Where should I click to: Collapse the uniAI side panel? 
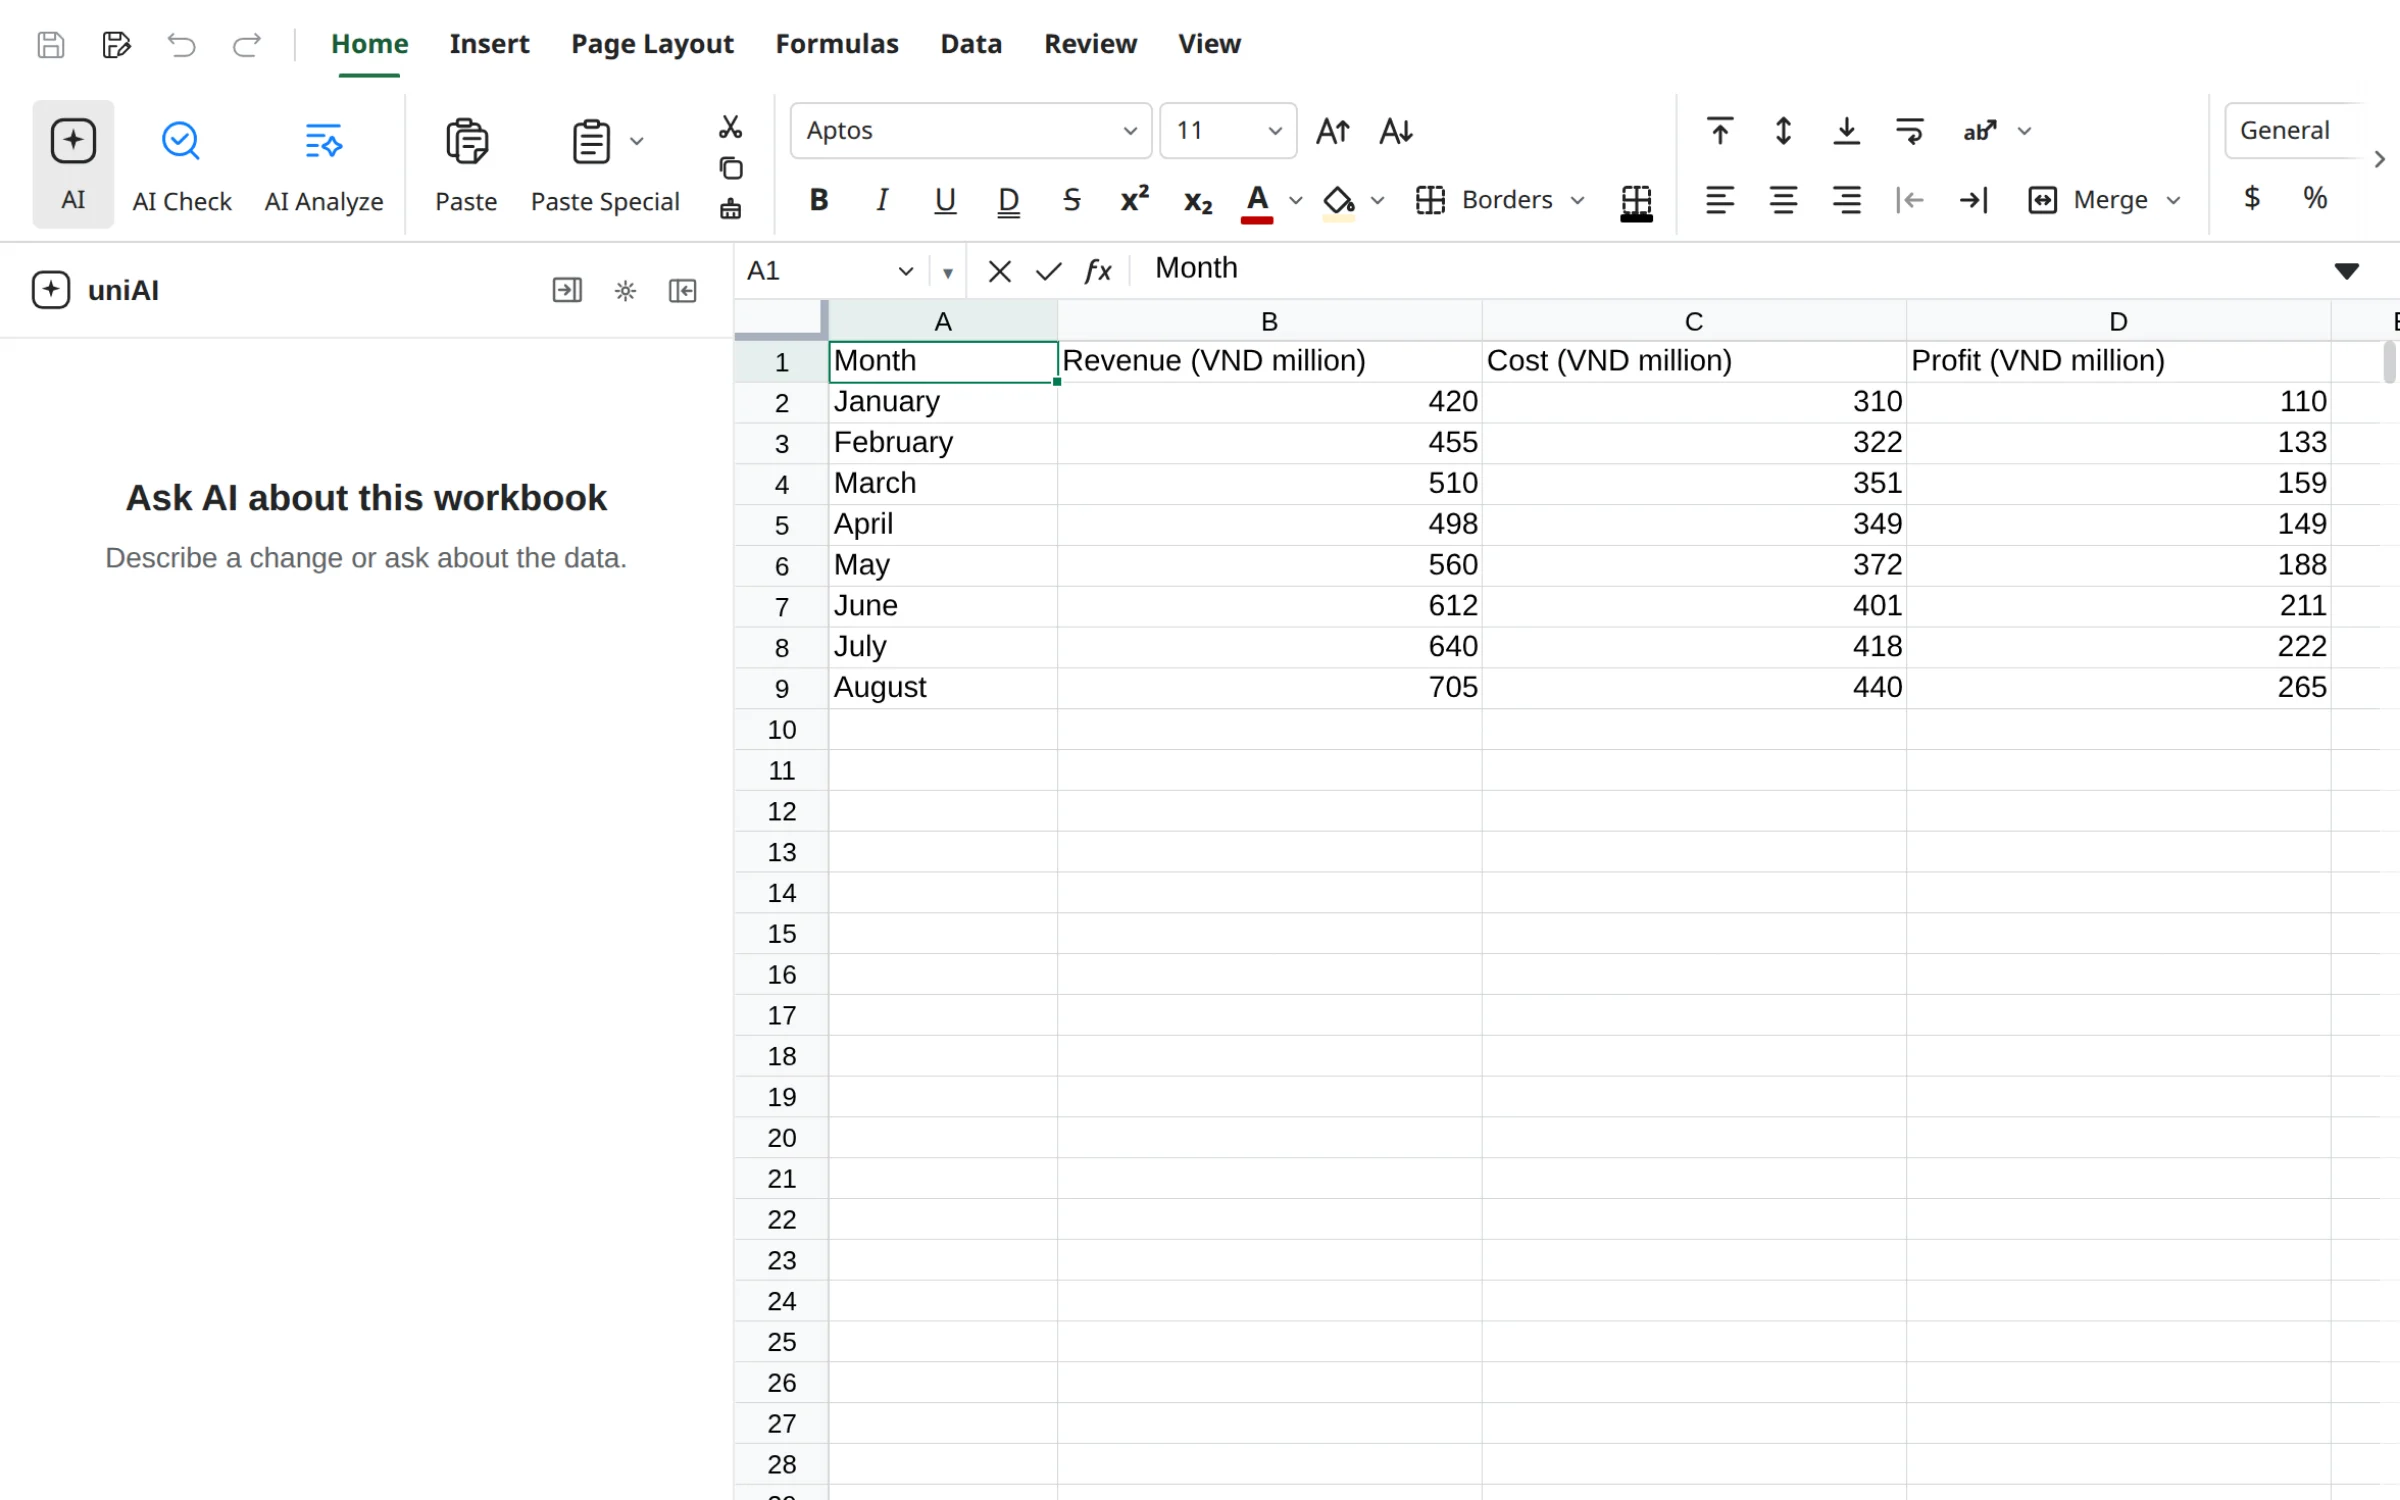click(683, 291)
